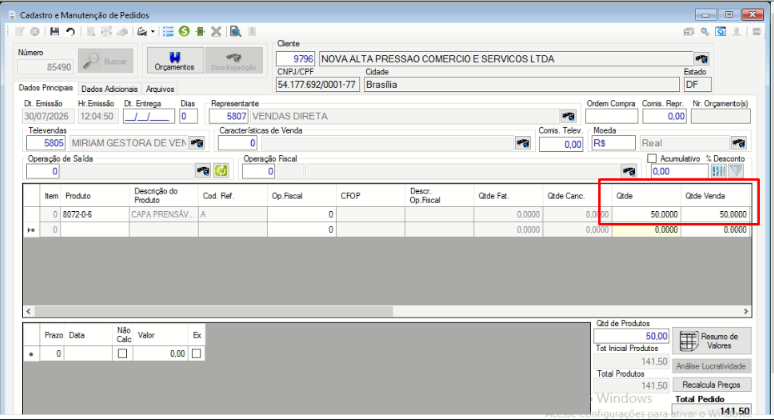
Task: Open the Arquivos tab
Action: pos(160,89)
